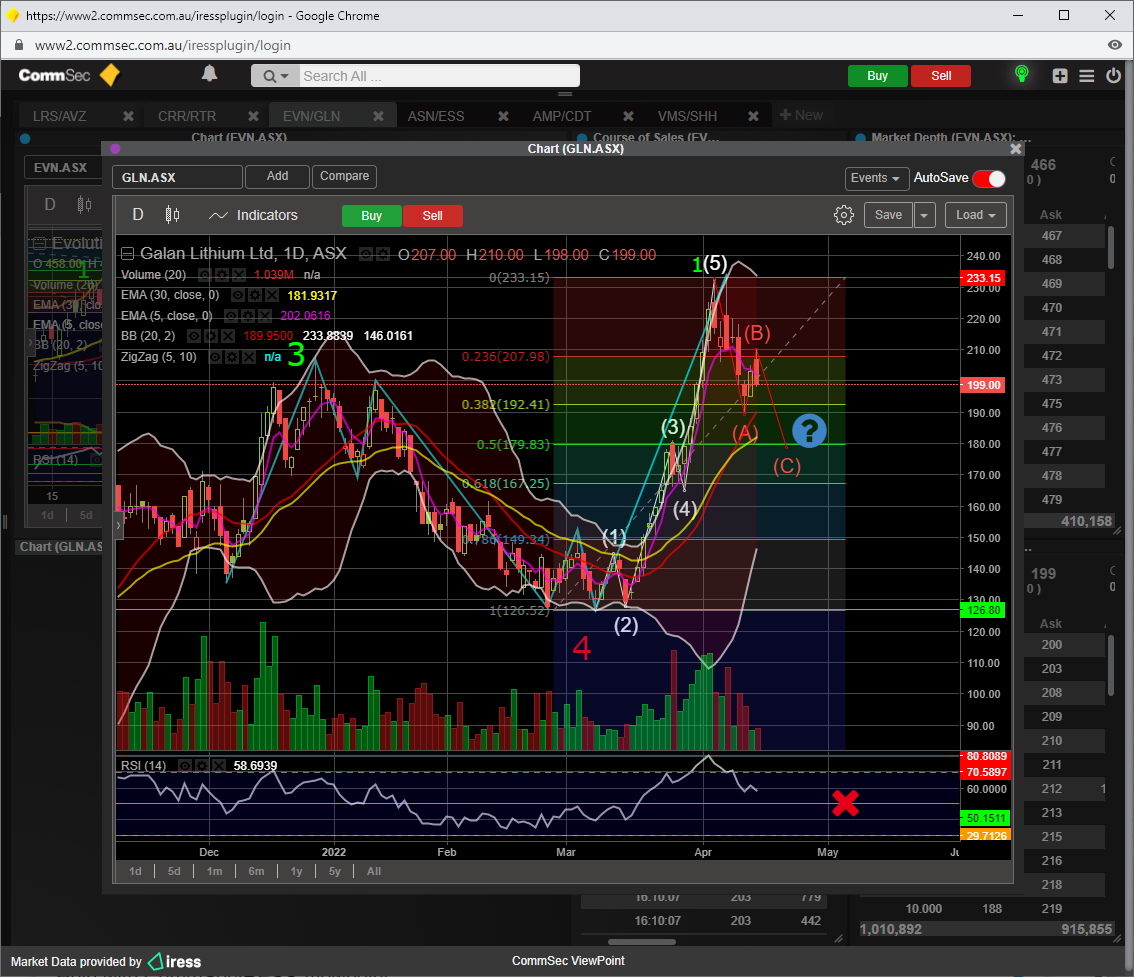Open settings gear for Volume (20) indicator
The width and height of the screenshot is (1134, 977).
pyautogui.click(x=223, y=275)
